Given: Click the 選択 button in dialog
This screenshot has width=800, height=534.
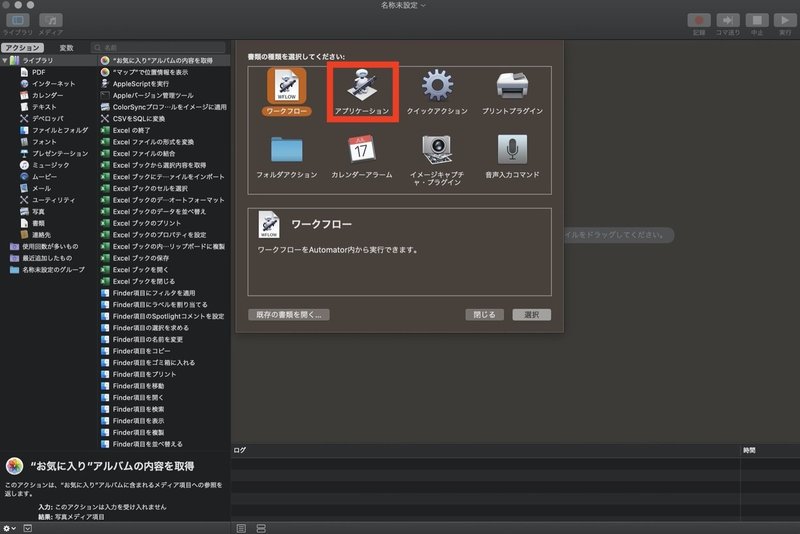Looking at the screenshot, I should click(x=532, y=315).
